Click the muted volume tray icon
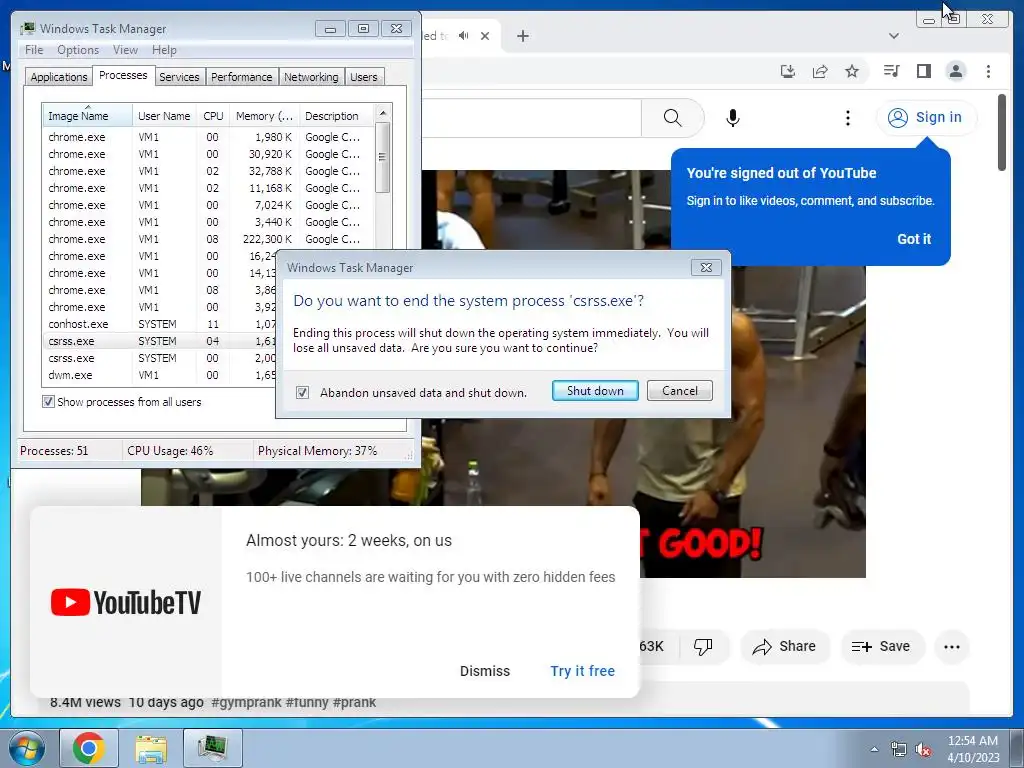 pyautogui.click(x=923, y=749)
